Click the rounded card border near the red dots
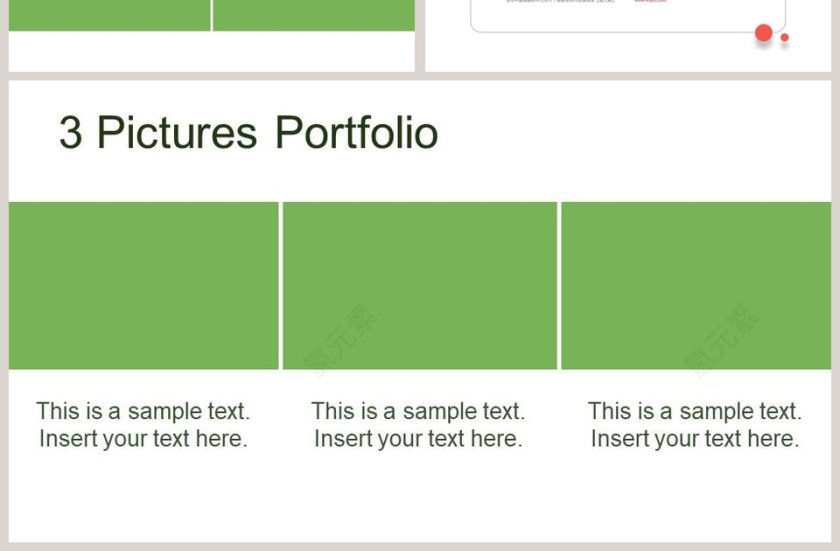The height and width of the screenshot is (551, 840). 620,32
